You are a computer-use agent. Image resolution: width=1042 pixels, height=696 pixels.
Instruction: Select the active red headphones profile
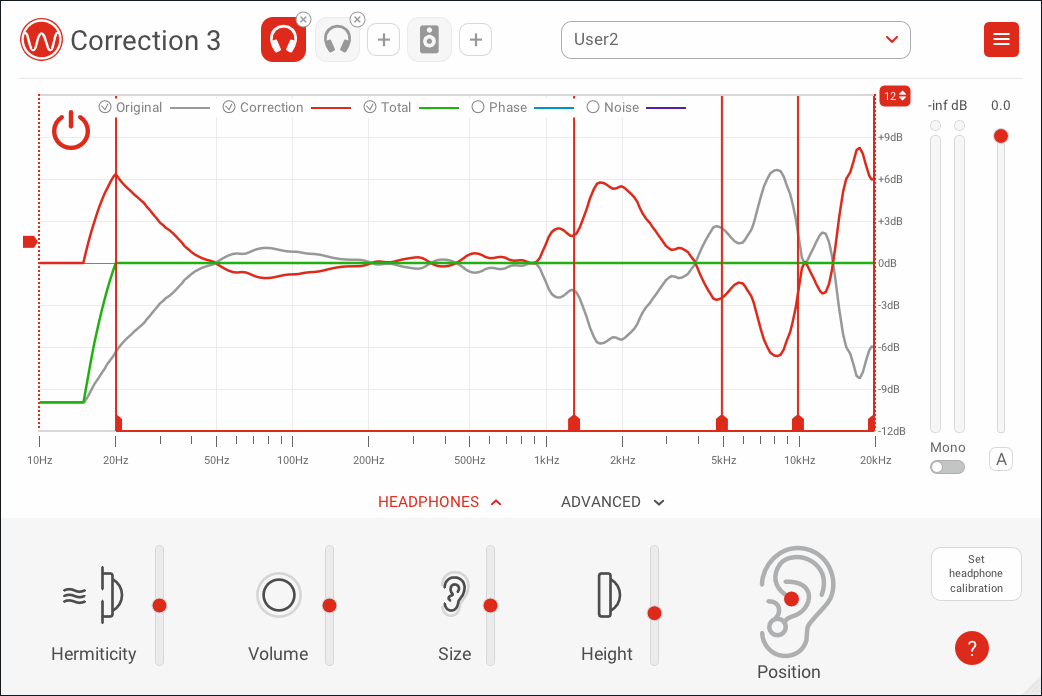point(283,41)
